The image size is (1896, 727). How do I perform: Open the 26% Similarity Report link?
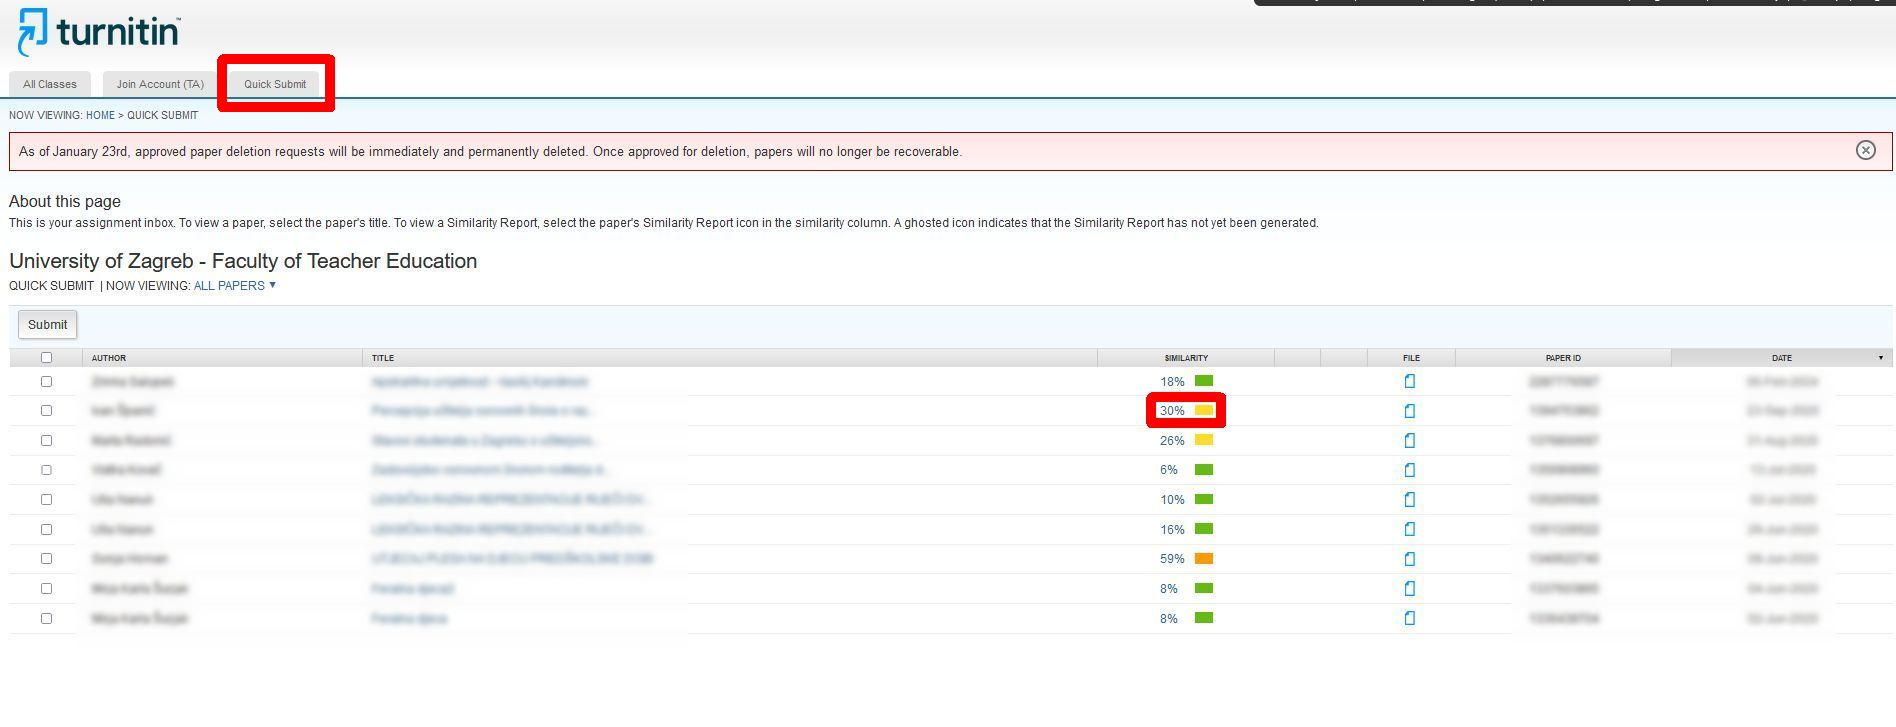1172,441
